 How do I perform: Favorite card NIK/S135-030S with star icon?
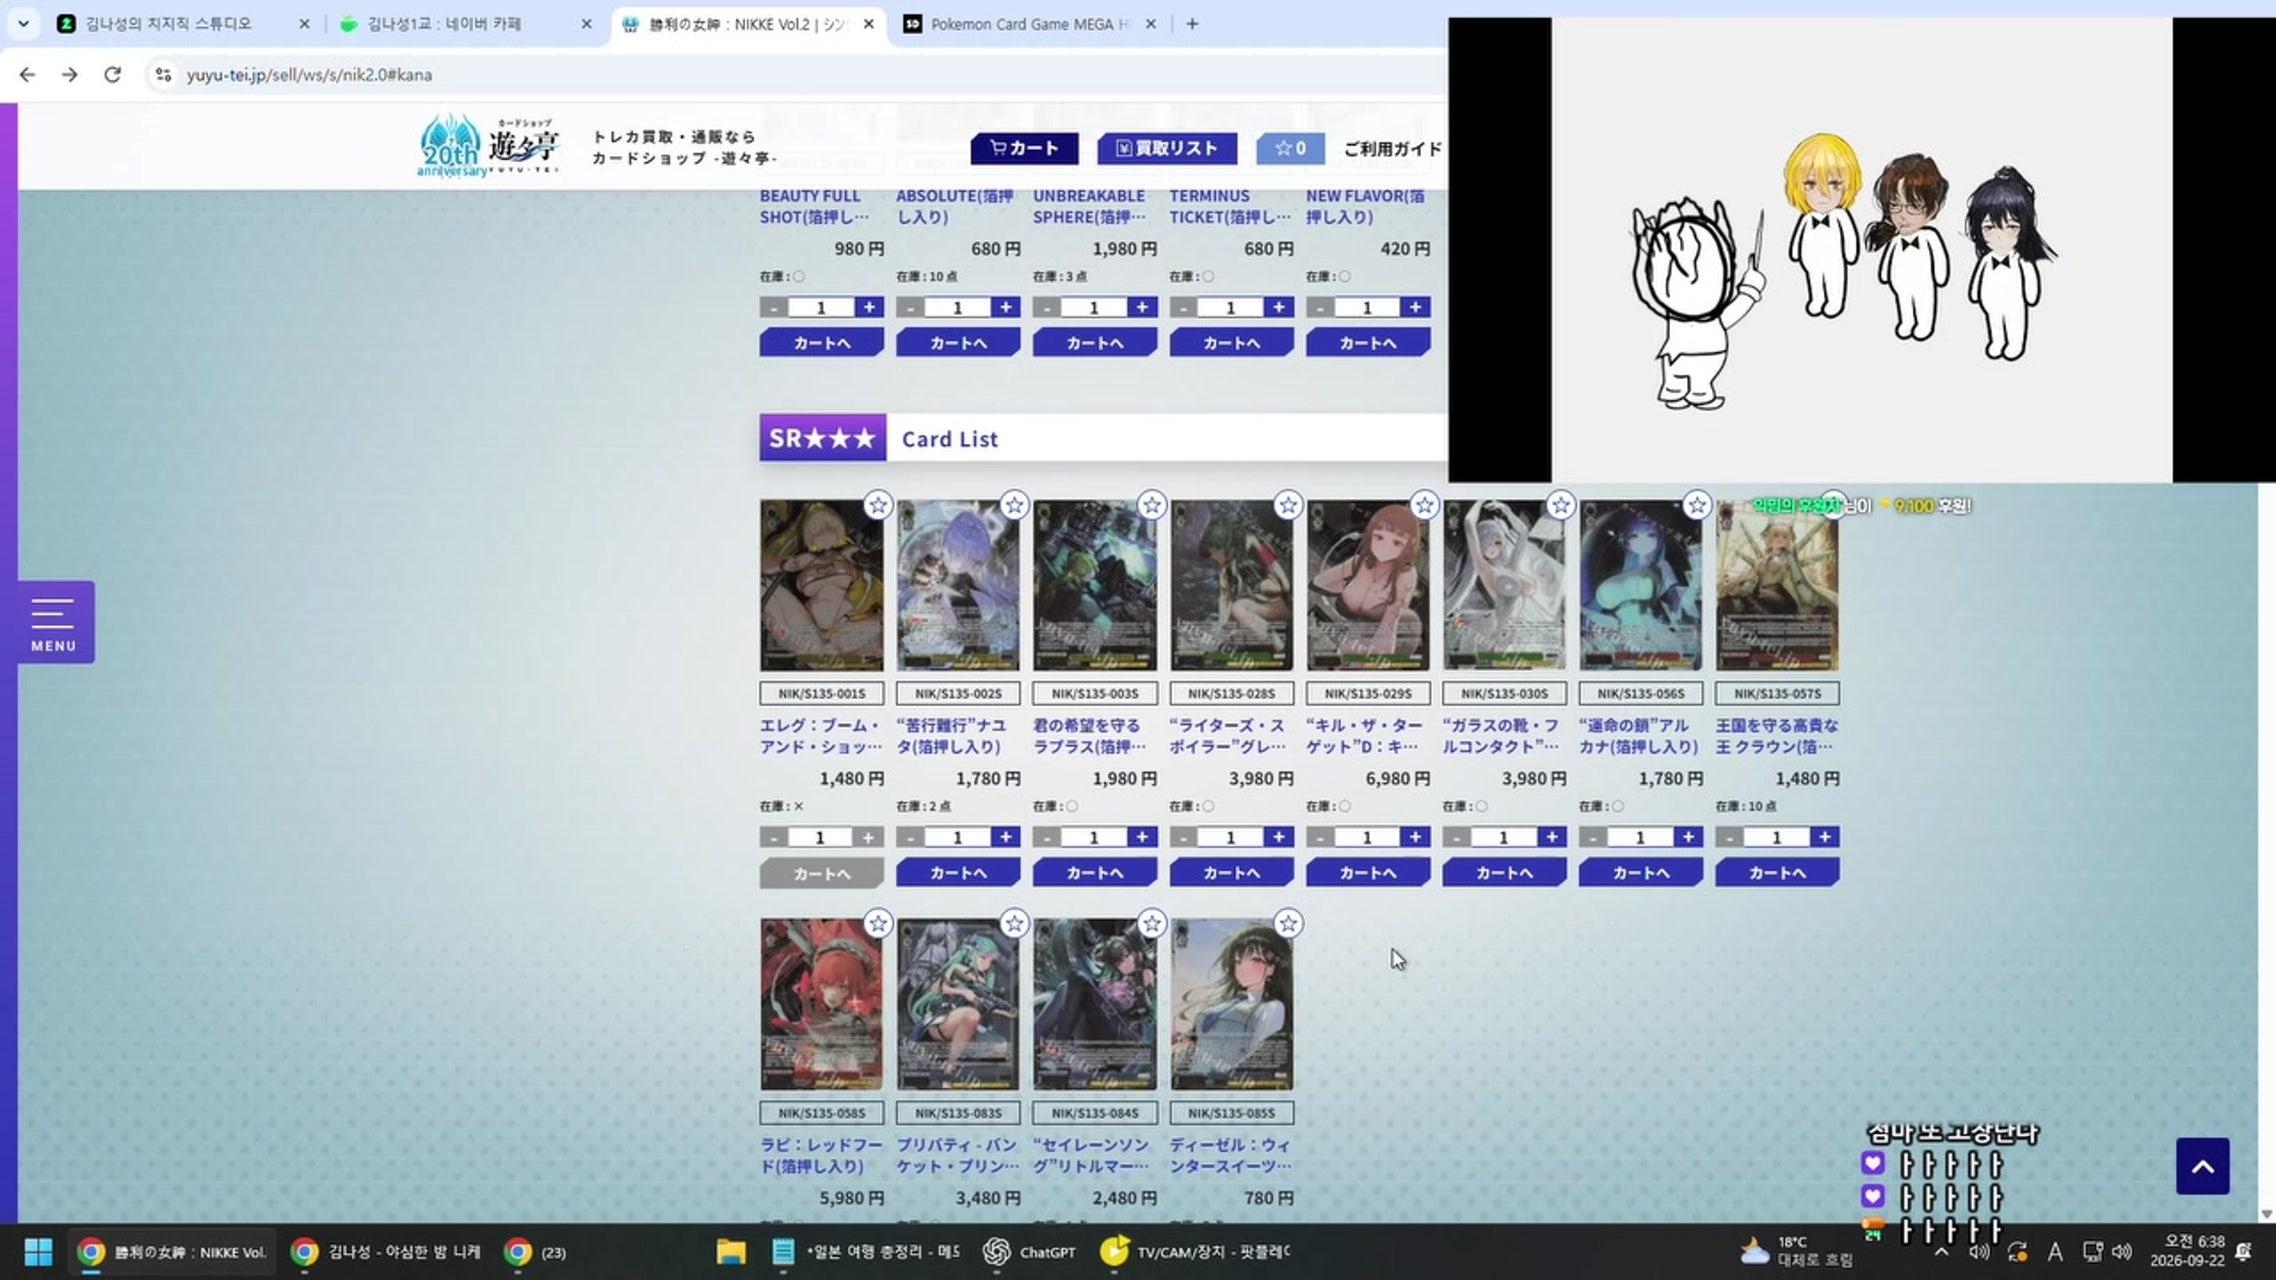tap(1560, 505)
